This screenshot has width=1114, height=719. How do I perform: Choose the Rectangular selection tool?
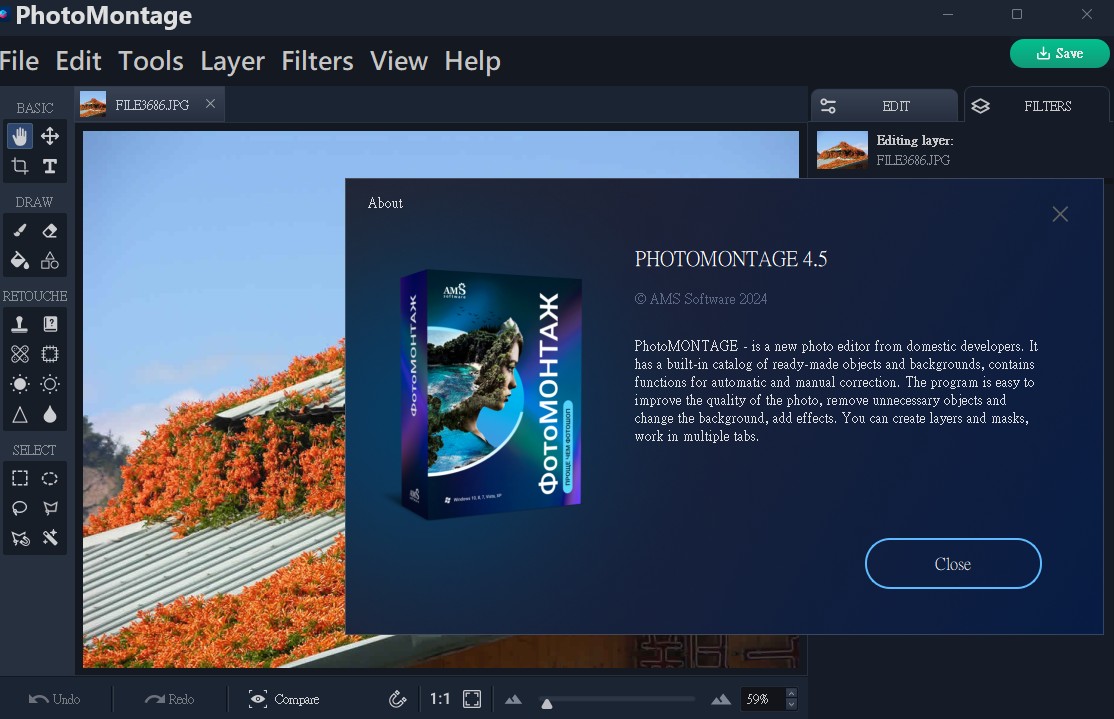point(20,479)
